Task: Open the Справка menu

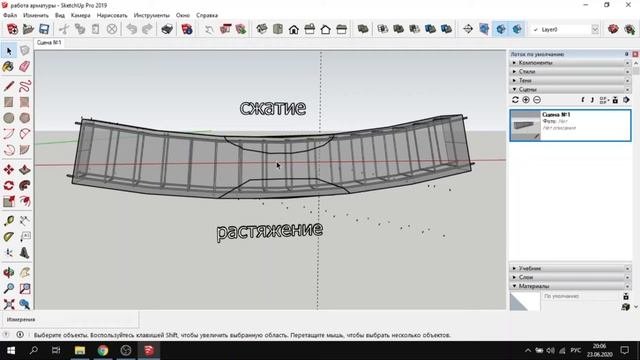Action: tap(207, 15)
